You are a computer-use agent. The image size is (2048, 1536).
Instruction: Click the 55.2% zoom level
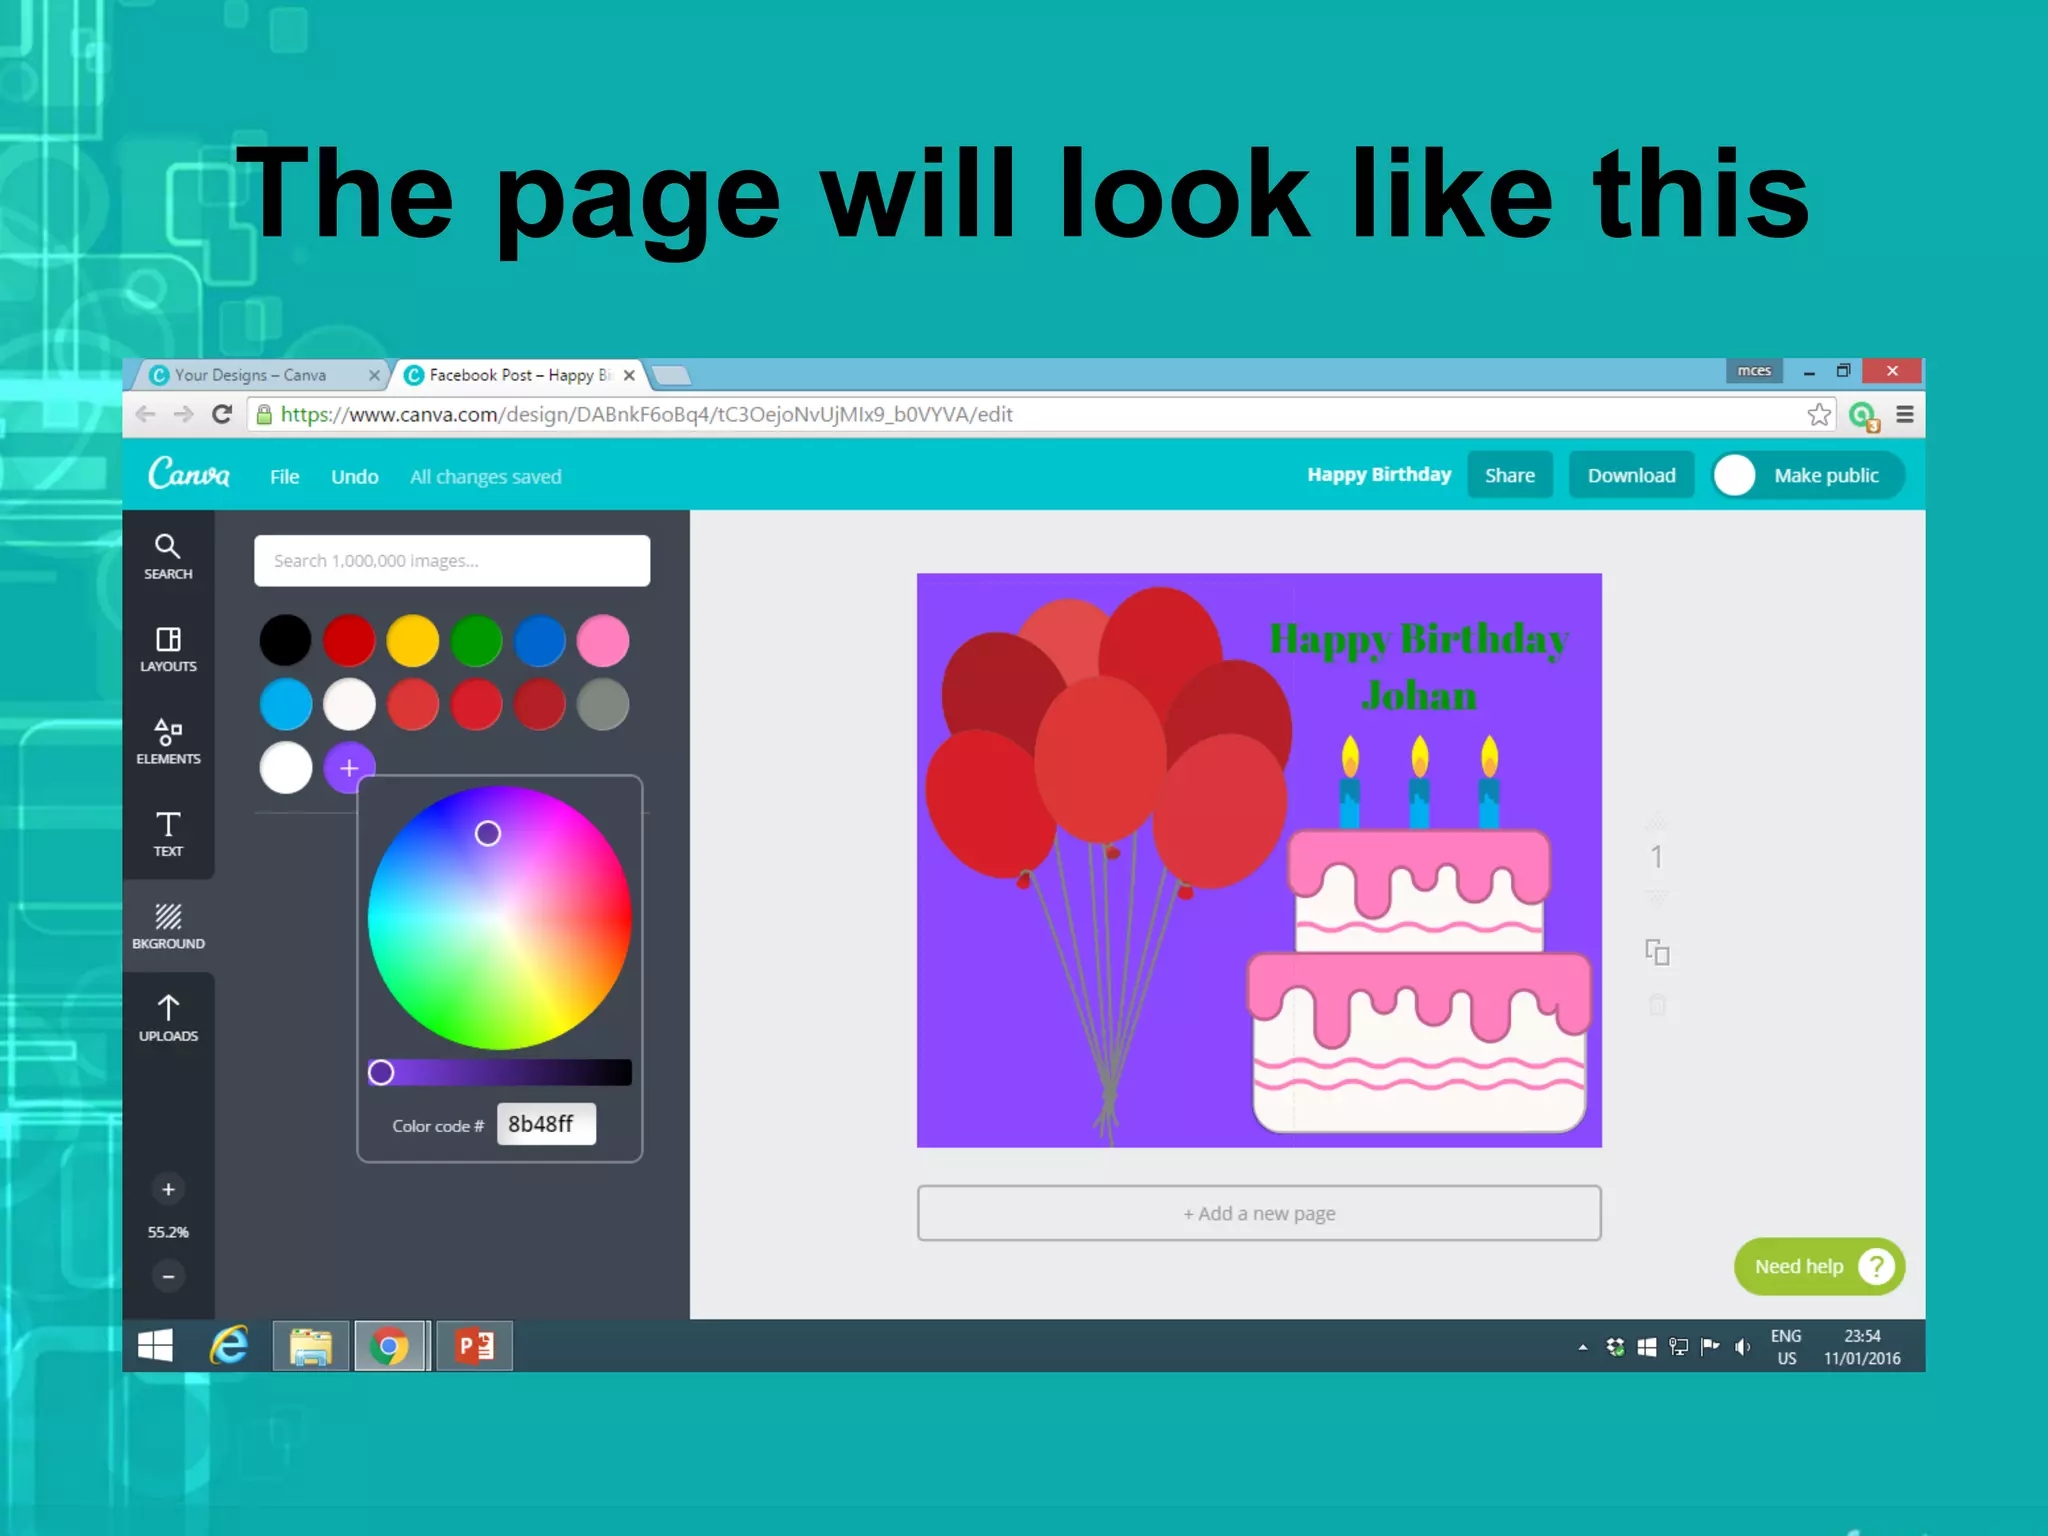[x=168, y=1232]
